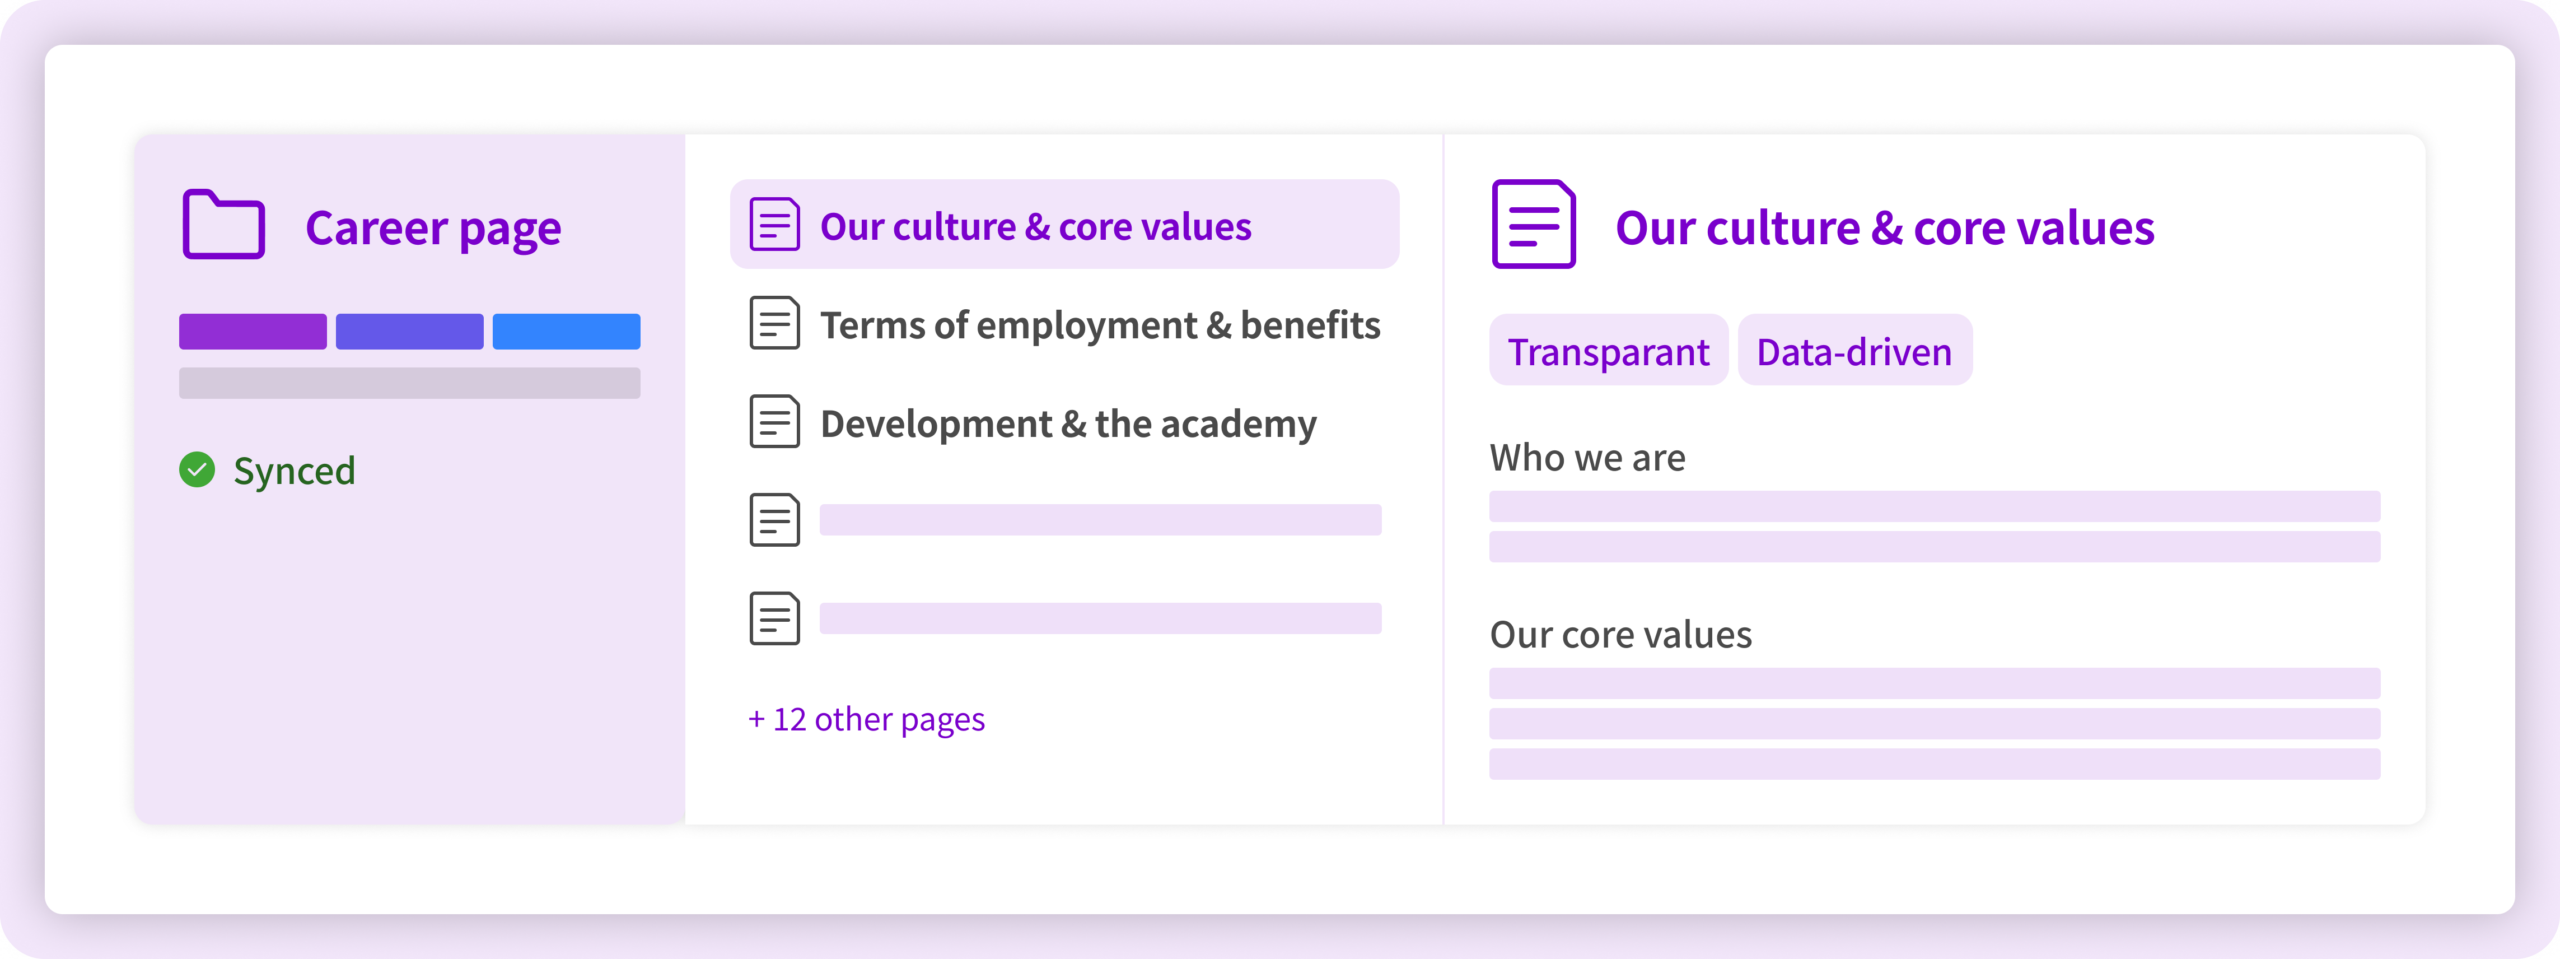Open Development & the academy page
This screenshot has height=959, width=2560.
click(x=1068, y=424)
